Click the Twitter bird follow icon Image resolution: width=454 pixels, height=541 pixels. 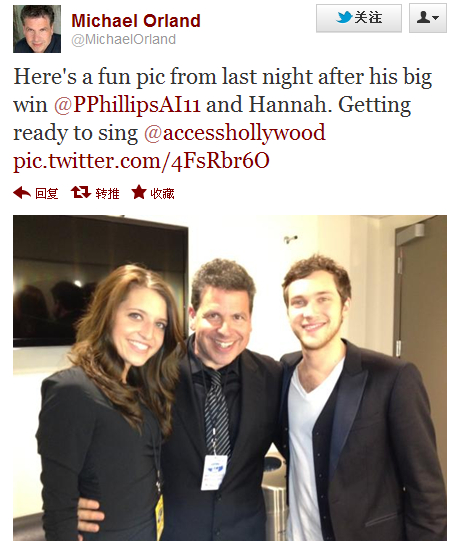(344, 17)
